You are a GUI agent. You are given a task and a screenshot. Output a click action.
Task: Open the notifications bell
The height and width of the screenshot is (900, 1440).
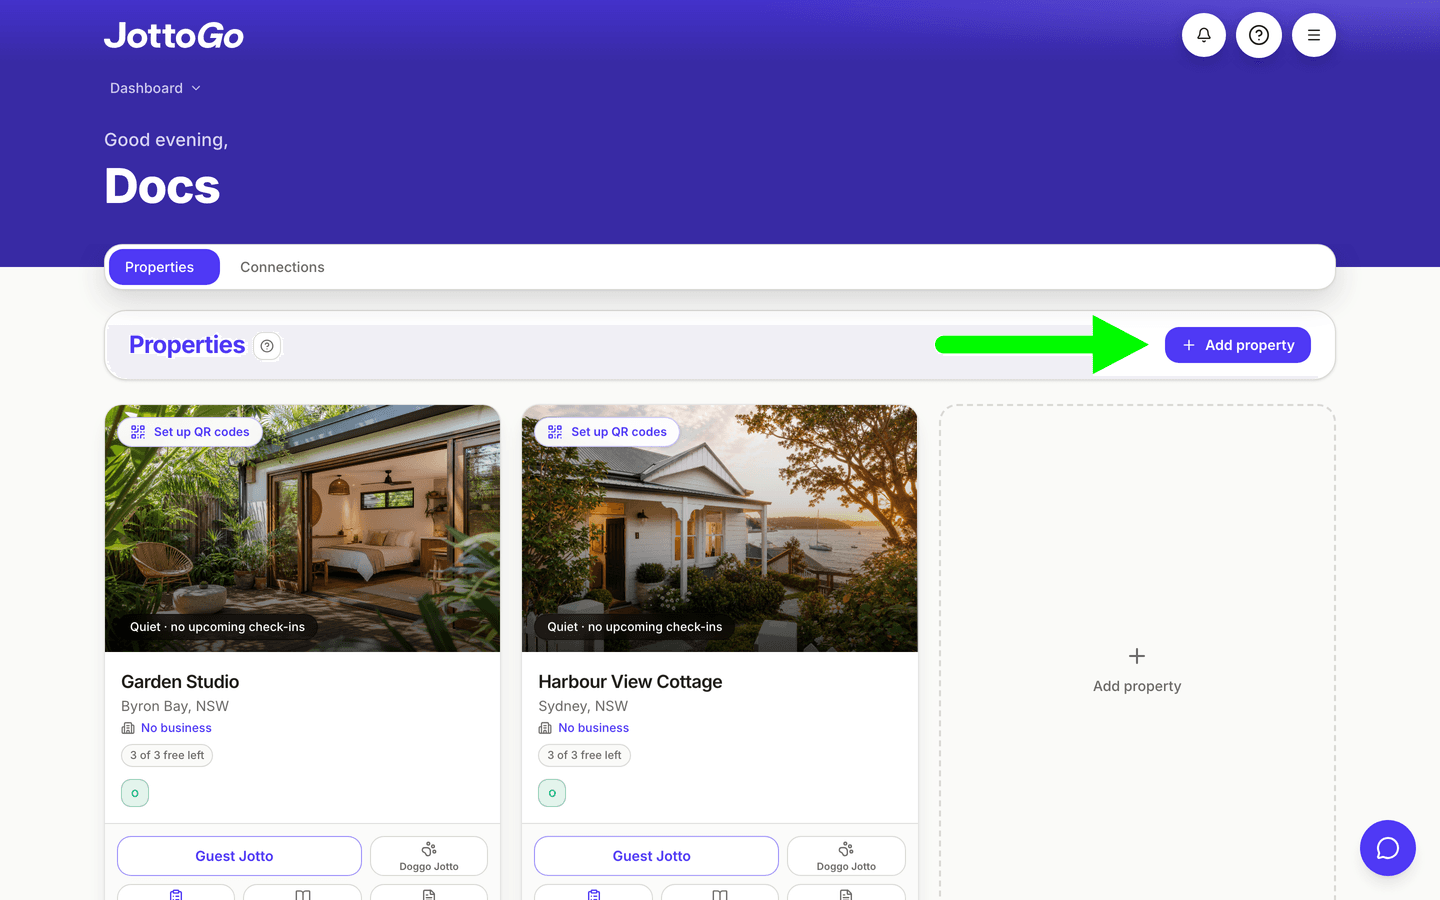point(1204,35)
